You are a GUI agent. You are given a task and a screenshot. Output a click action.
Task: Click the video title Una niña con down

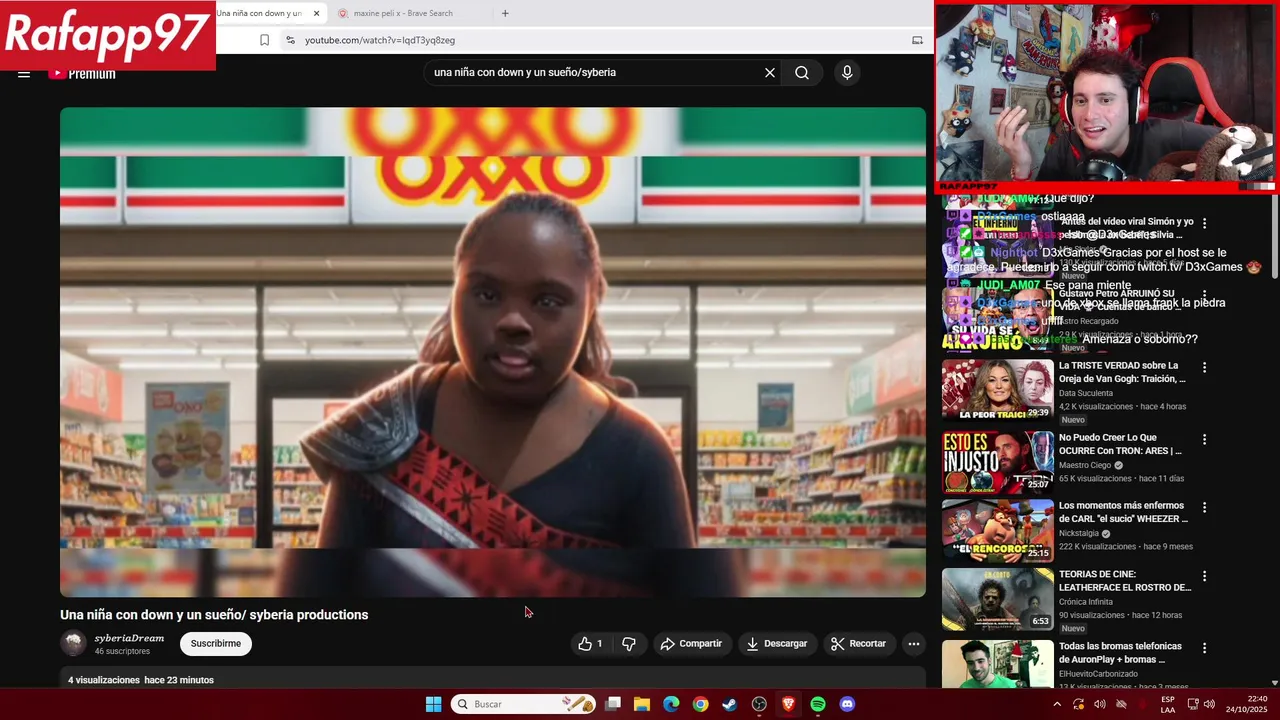[x=214, y=615]
